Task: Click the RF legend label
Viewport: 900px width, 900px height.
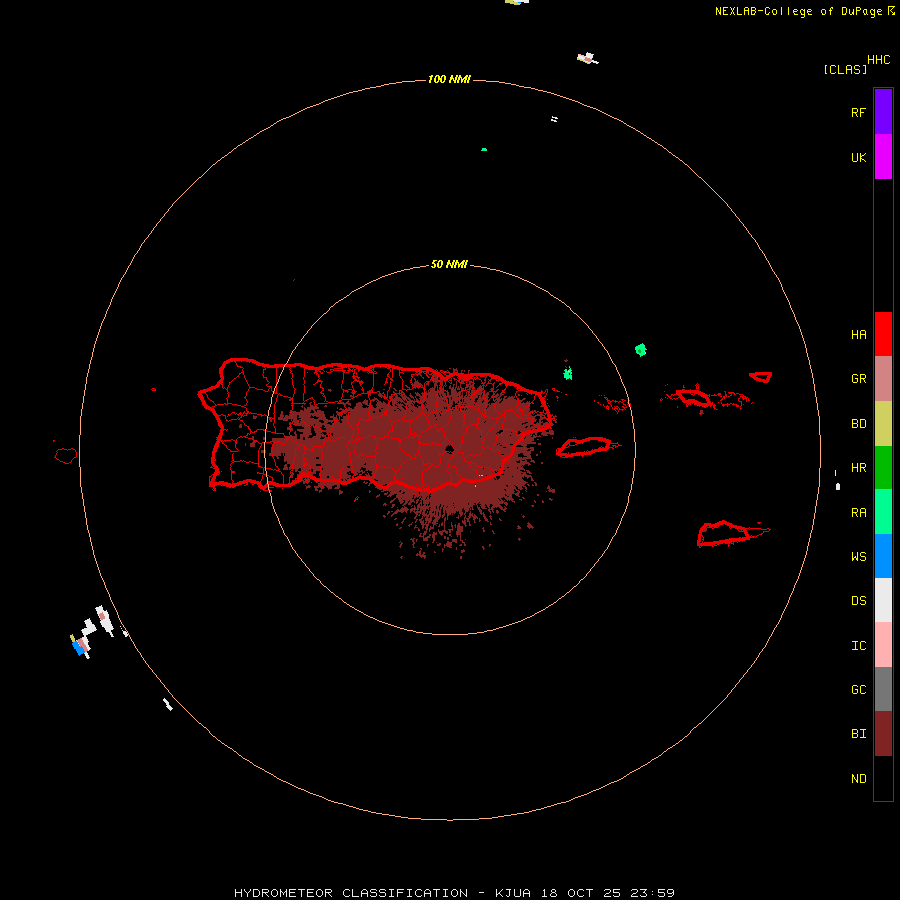Action: tap(858, 112)
